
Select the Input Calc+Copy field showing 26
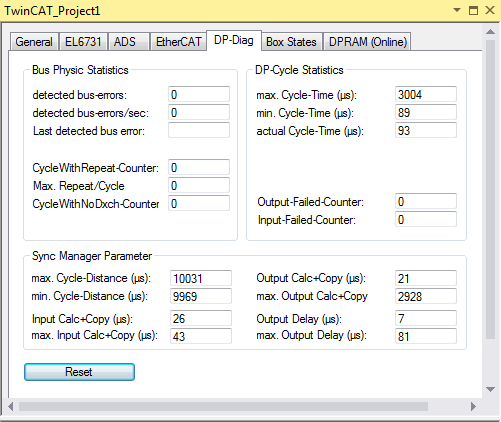[201, 318]
